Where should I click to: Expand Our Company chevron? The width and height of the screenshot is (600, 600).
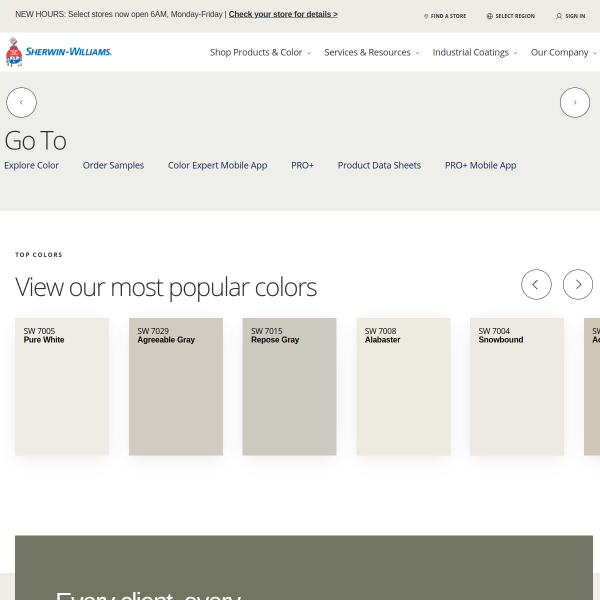point(595,53)
